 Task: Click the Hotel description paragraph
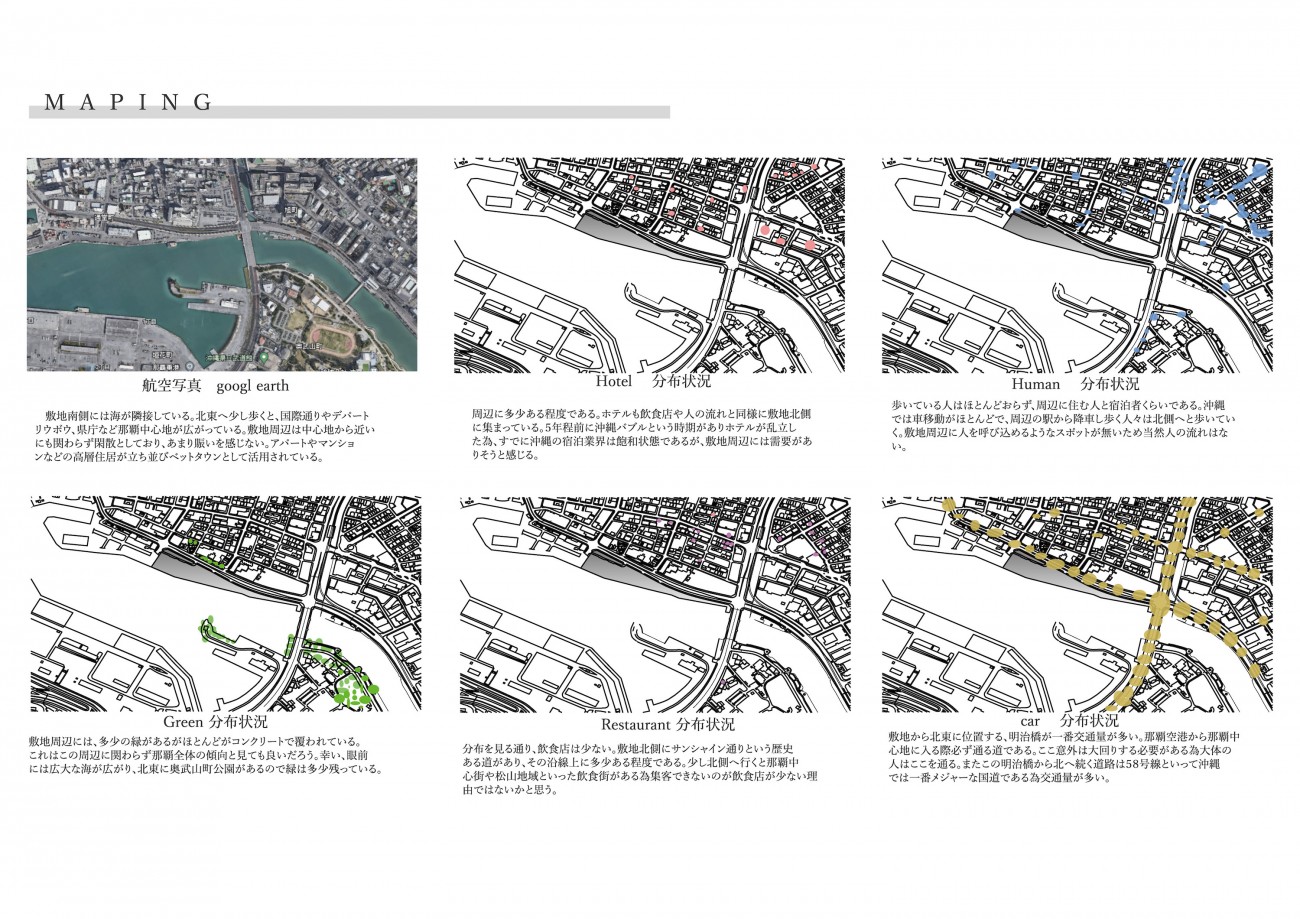pyautogui.click(x=640, y=433)
